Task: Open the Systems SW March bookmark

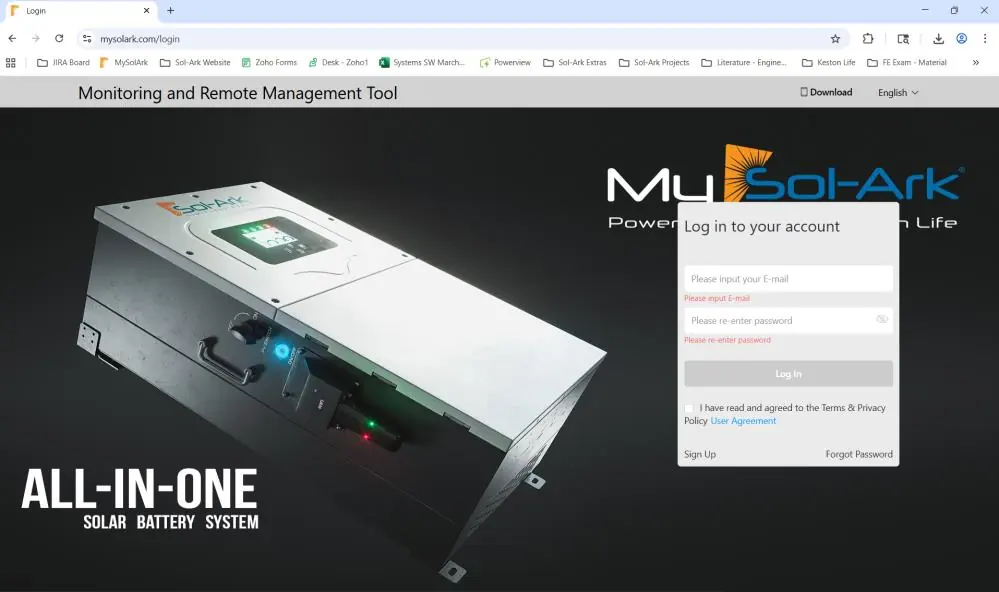Action: pyautogui.click(x=422, y=62)
